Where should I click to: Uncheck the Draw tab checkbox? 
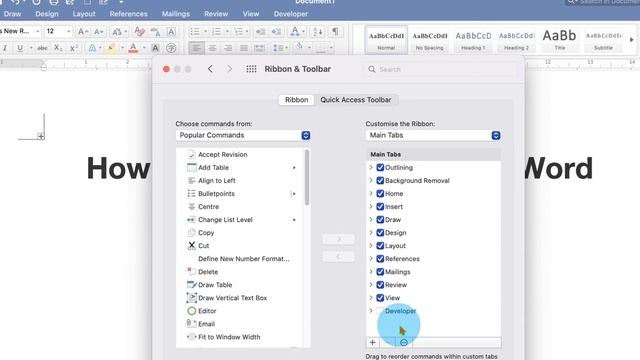pyautogui.click(x=380, y=220)
